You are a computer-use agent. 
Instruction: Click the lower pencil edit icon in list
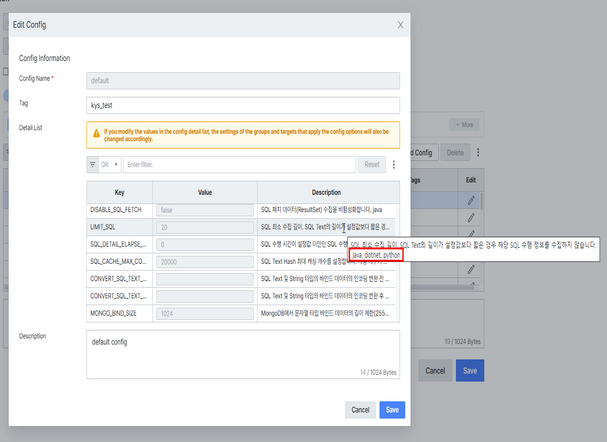pyautogui.click(x=471, y=269)
